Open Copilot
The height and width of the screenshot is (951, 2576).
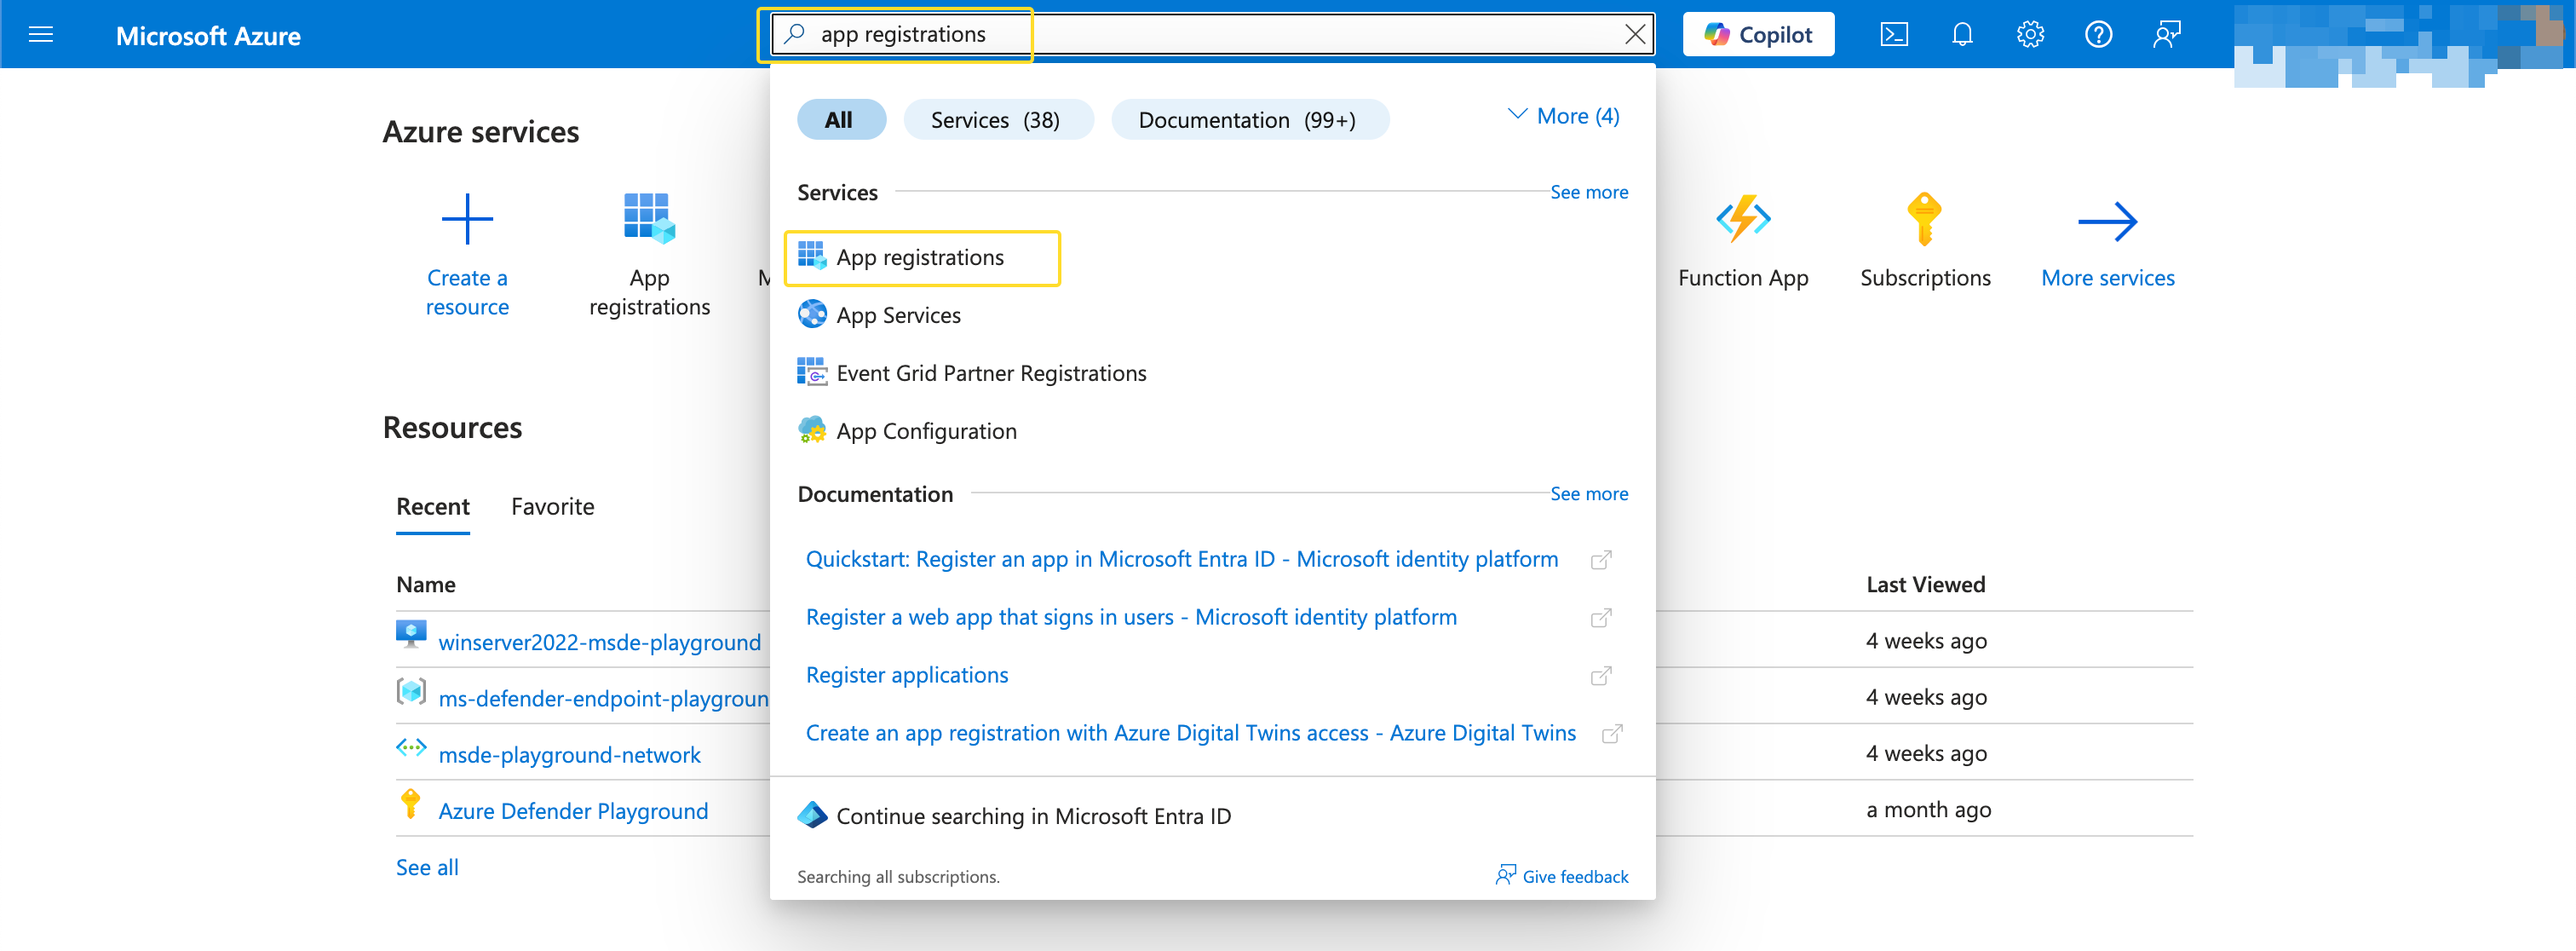tap(1758, 35)
